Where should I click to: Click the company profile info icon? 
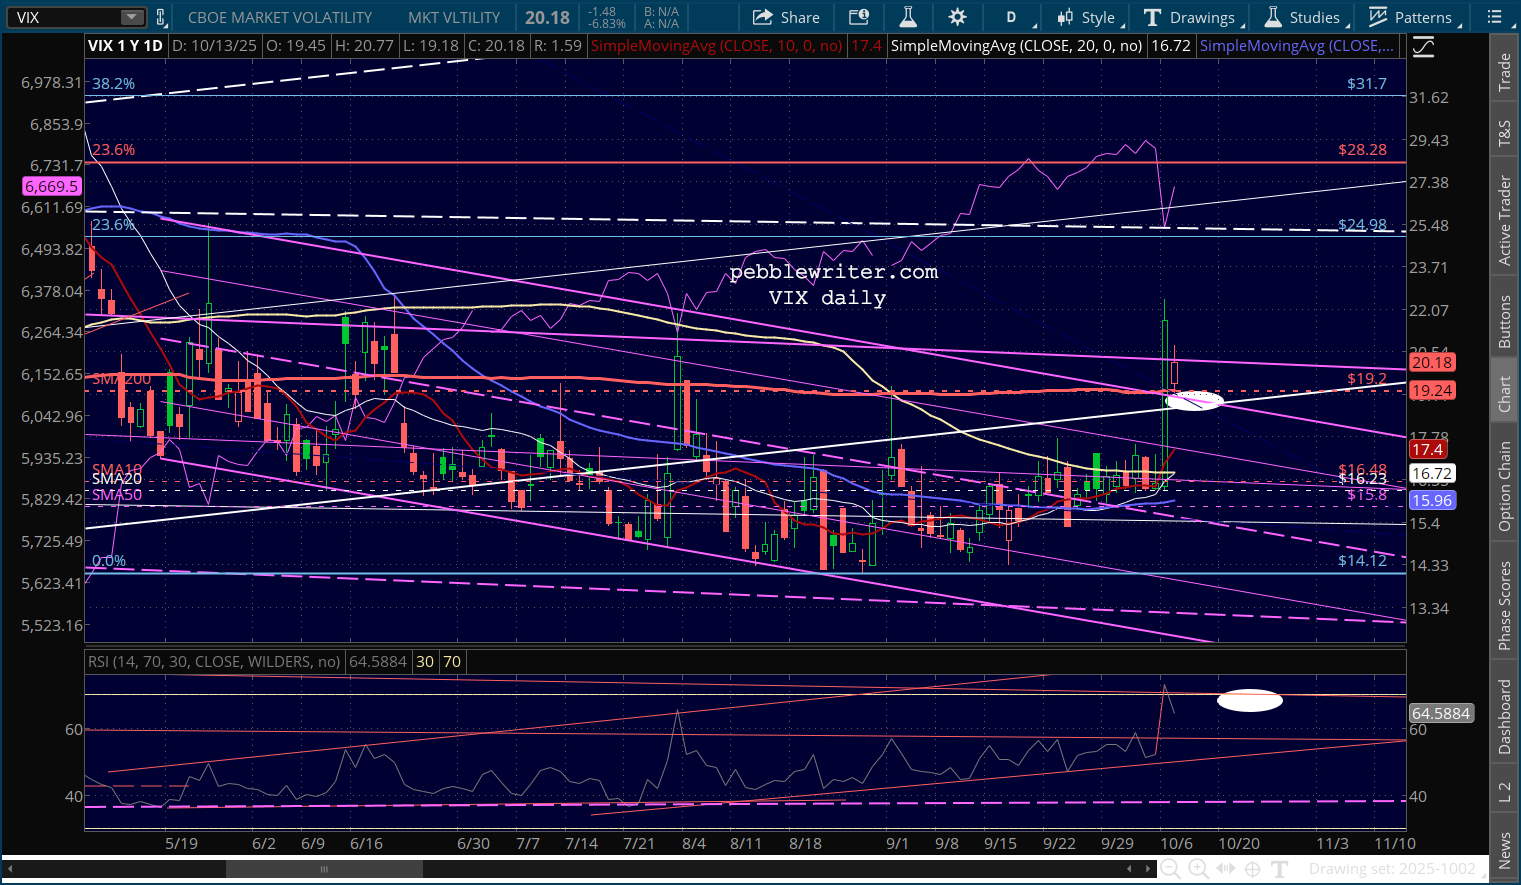click(x=858, y=17)
